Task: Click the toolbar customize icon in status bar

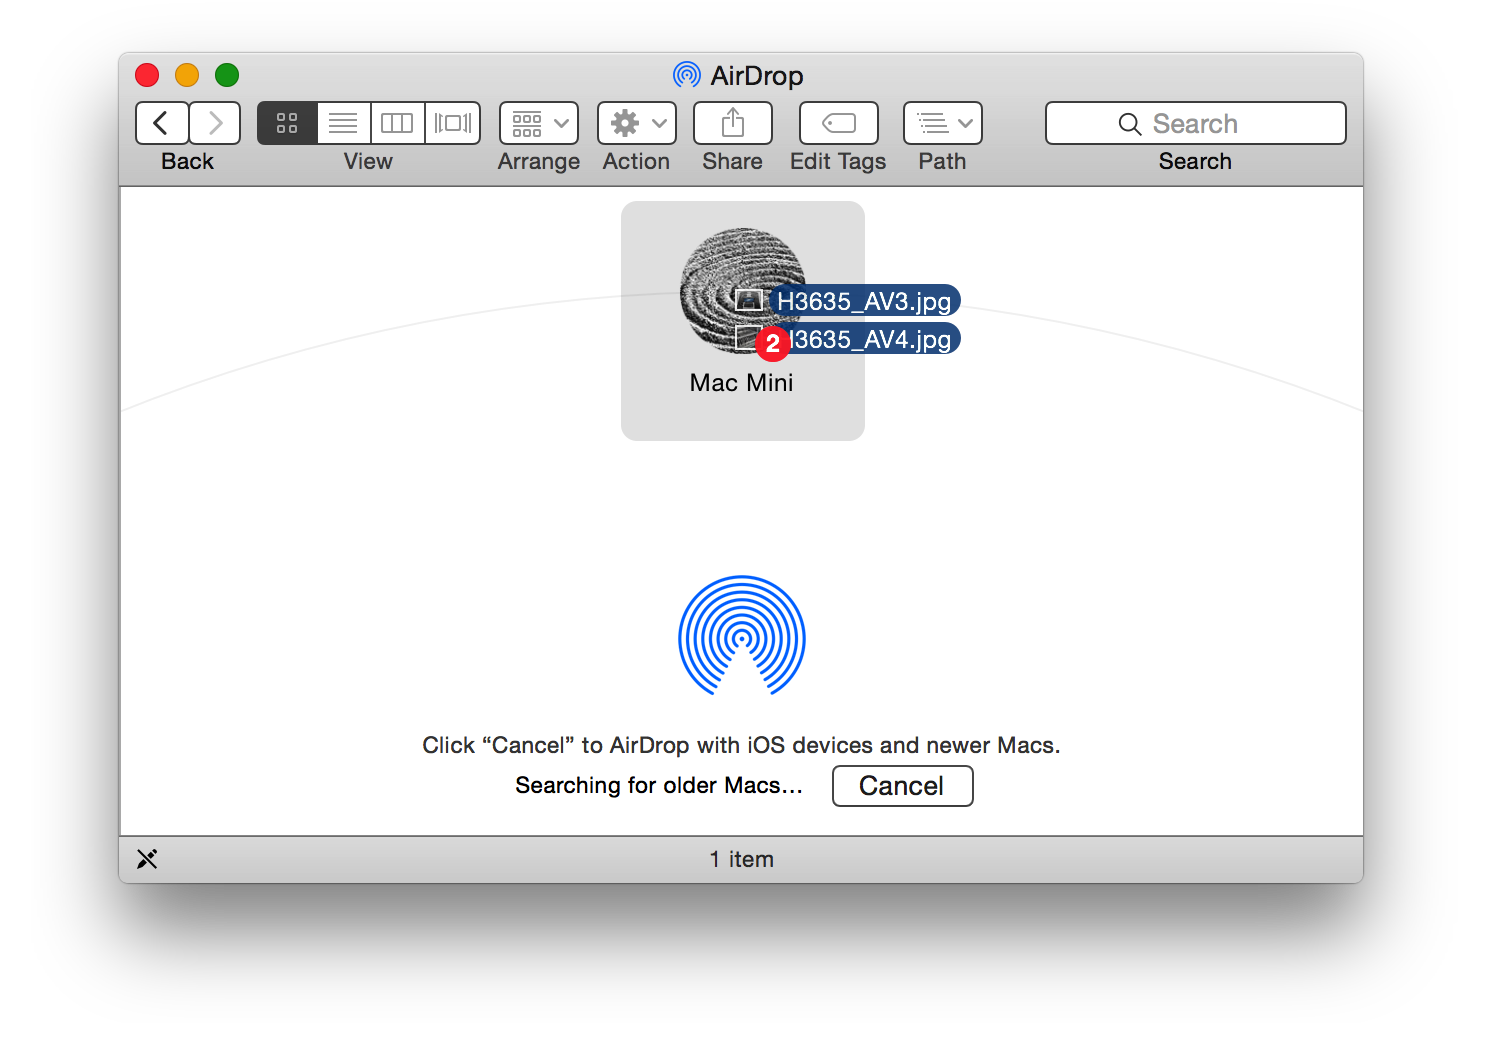Action: [x=147, y=859]
